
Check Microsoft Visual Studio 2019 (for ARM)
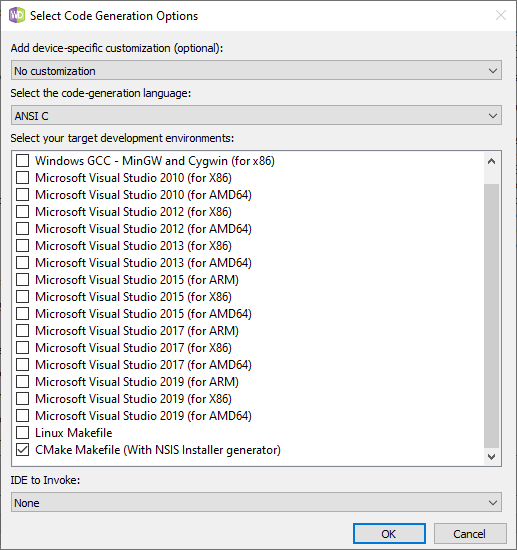tap(22, 382)
